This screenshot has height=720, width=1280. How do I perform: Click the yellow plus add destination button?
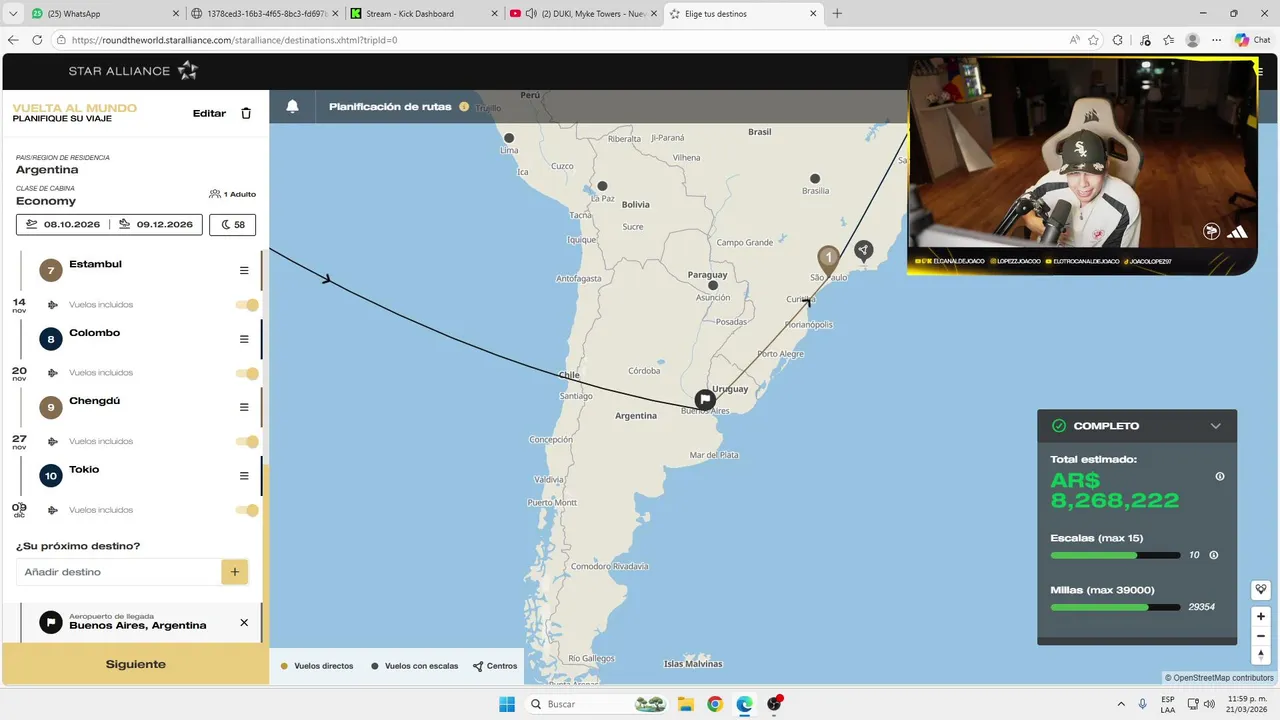click(x=234, y=572)
